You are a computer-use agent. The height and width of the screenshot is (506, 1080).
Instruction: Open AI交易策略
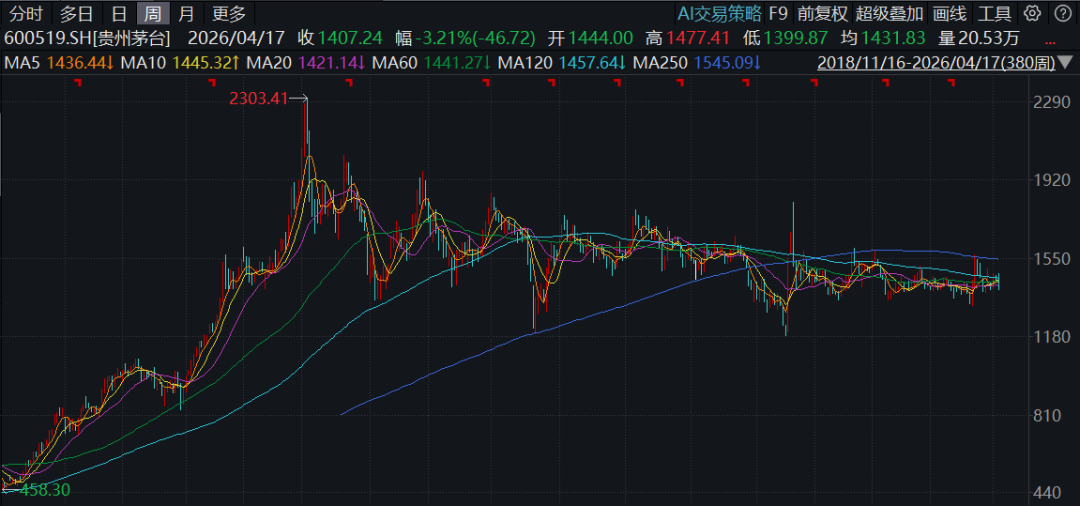(x=718, y=12)
